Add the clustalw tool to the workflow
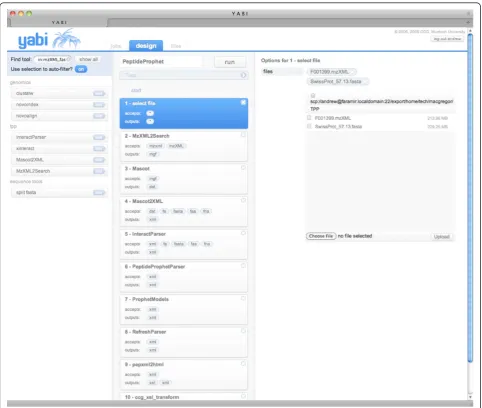The width and height of the screenshot is (482, 408). [x=99, y=94]
